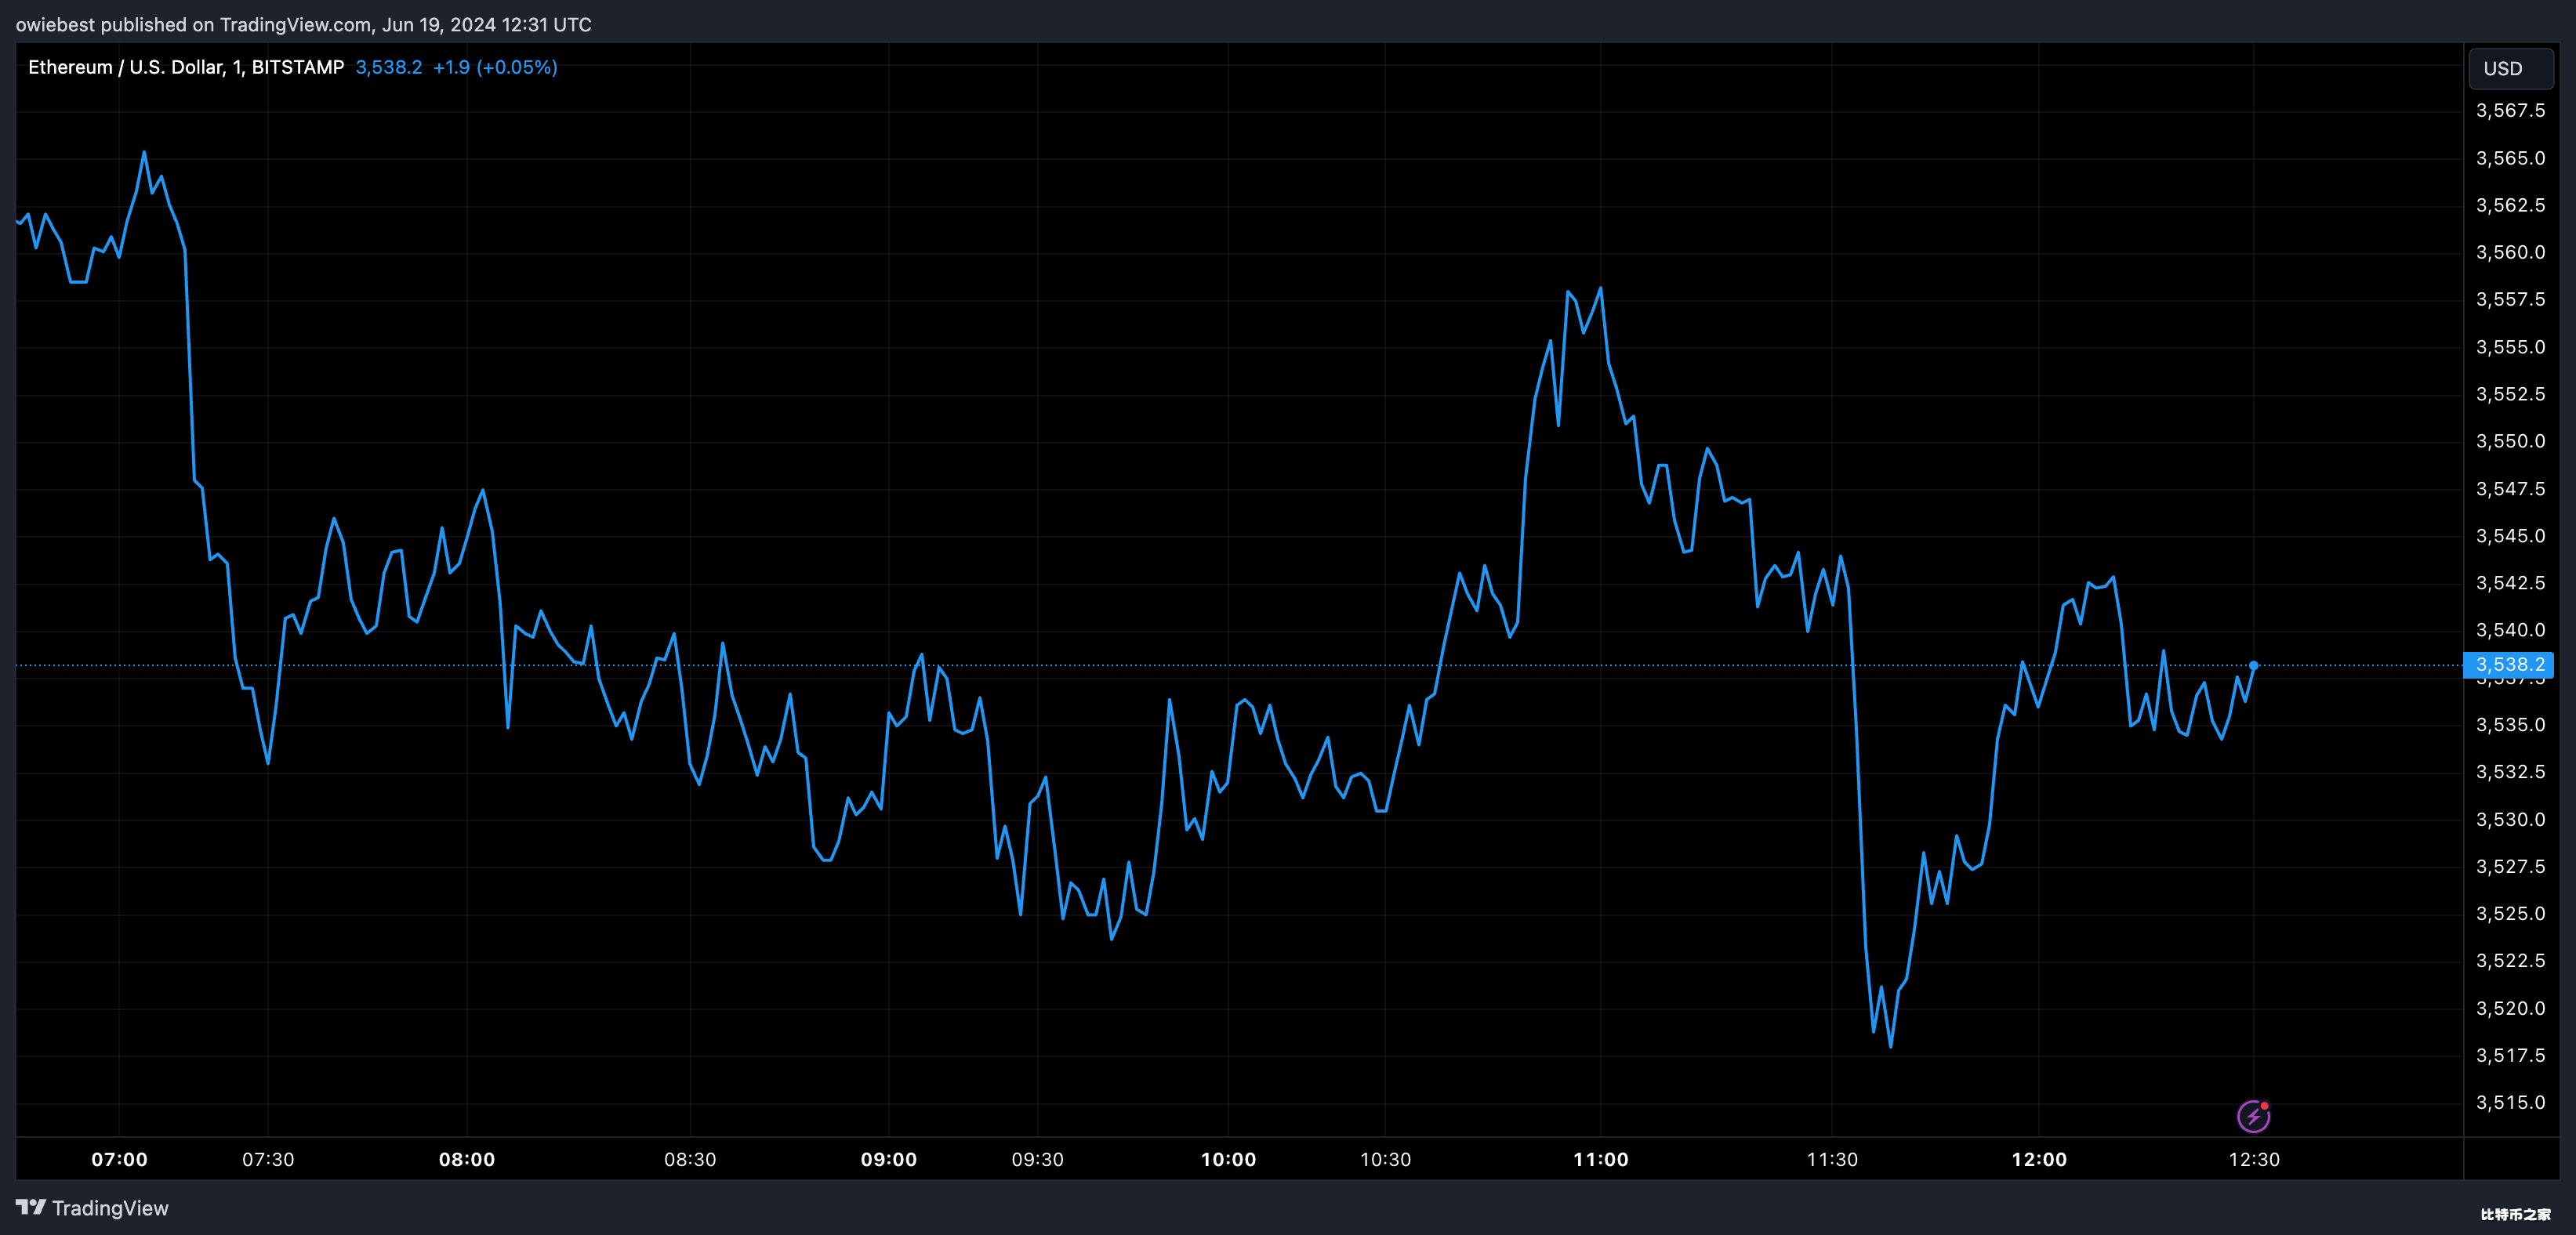Click the 12:30 time axis label
The height and width of the screenshot is (1235, 2576).
[x=2254, y=1159]
